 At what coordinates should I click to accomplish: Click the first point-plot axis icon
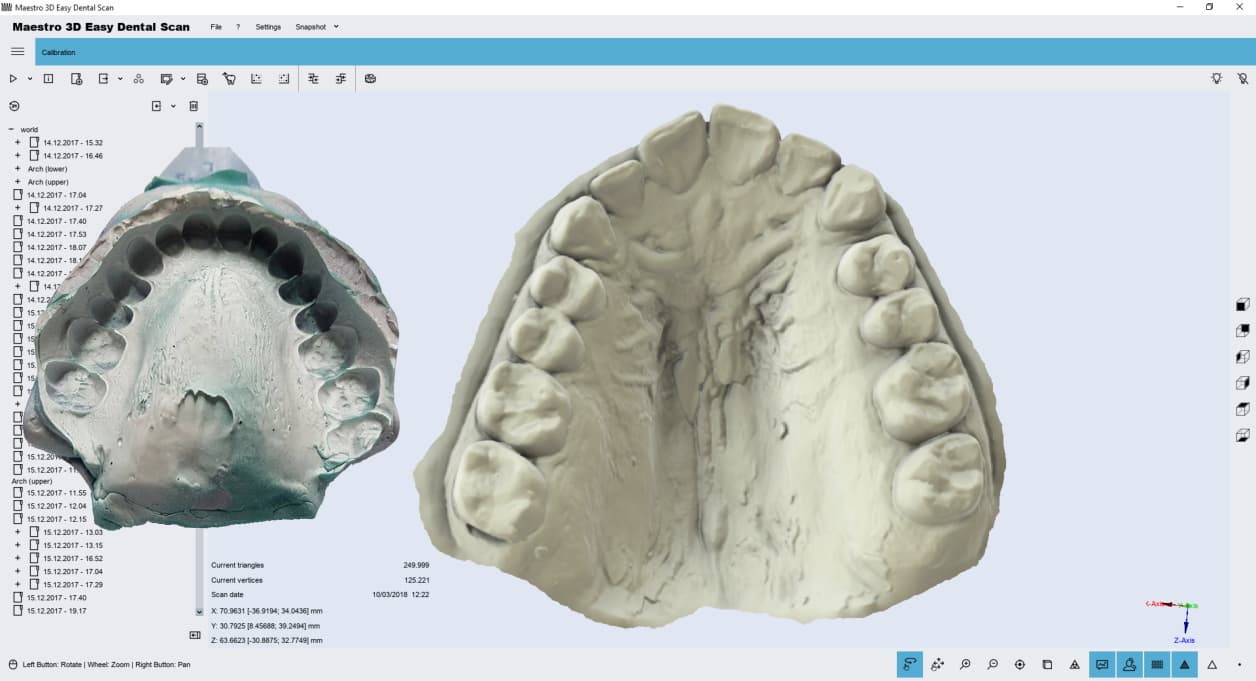point(256,78)
